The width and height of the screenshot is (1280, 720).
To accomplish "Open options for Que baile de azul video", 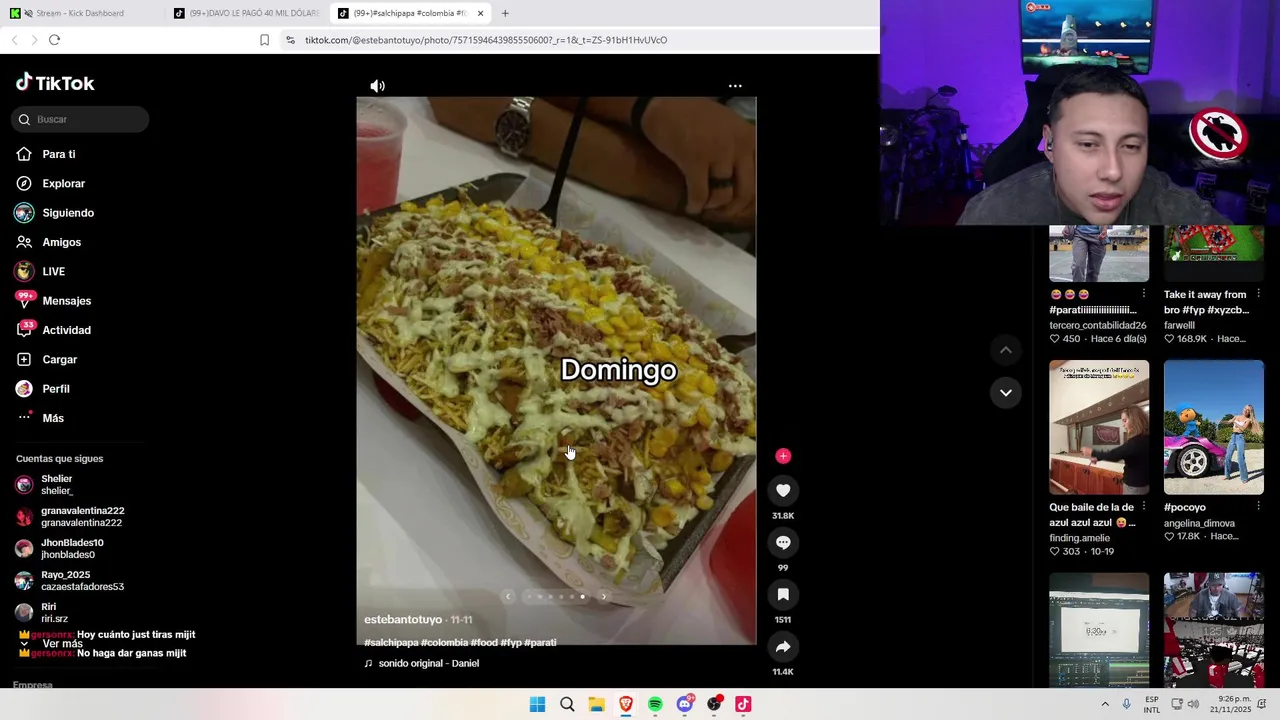I will click(x=1144, y=507).
